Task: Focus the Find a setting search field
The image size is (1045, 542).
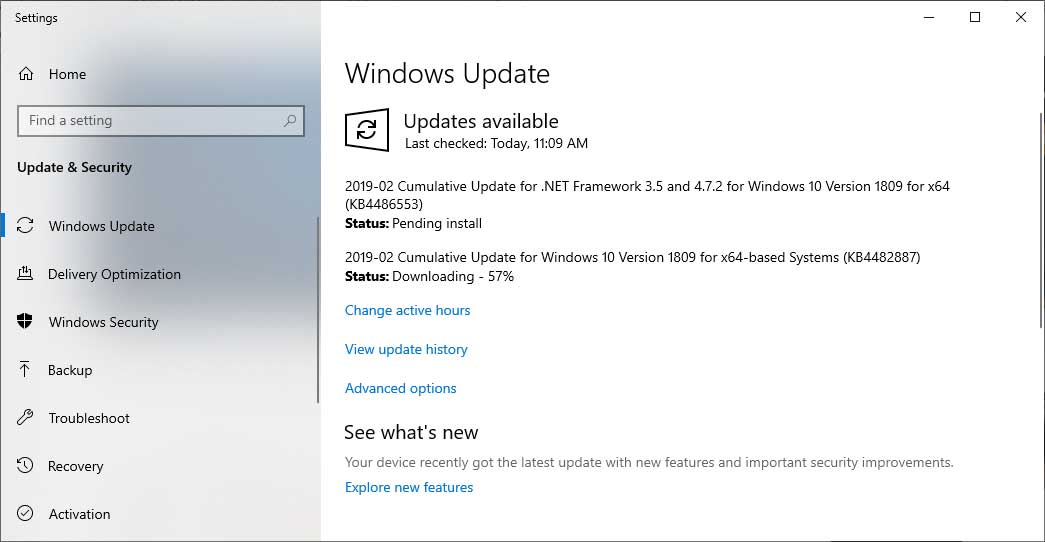Action: tap(150, 121)
